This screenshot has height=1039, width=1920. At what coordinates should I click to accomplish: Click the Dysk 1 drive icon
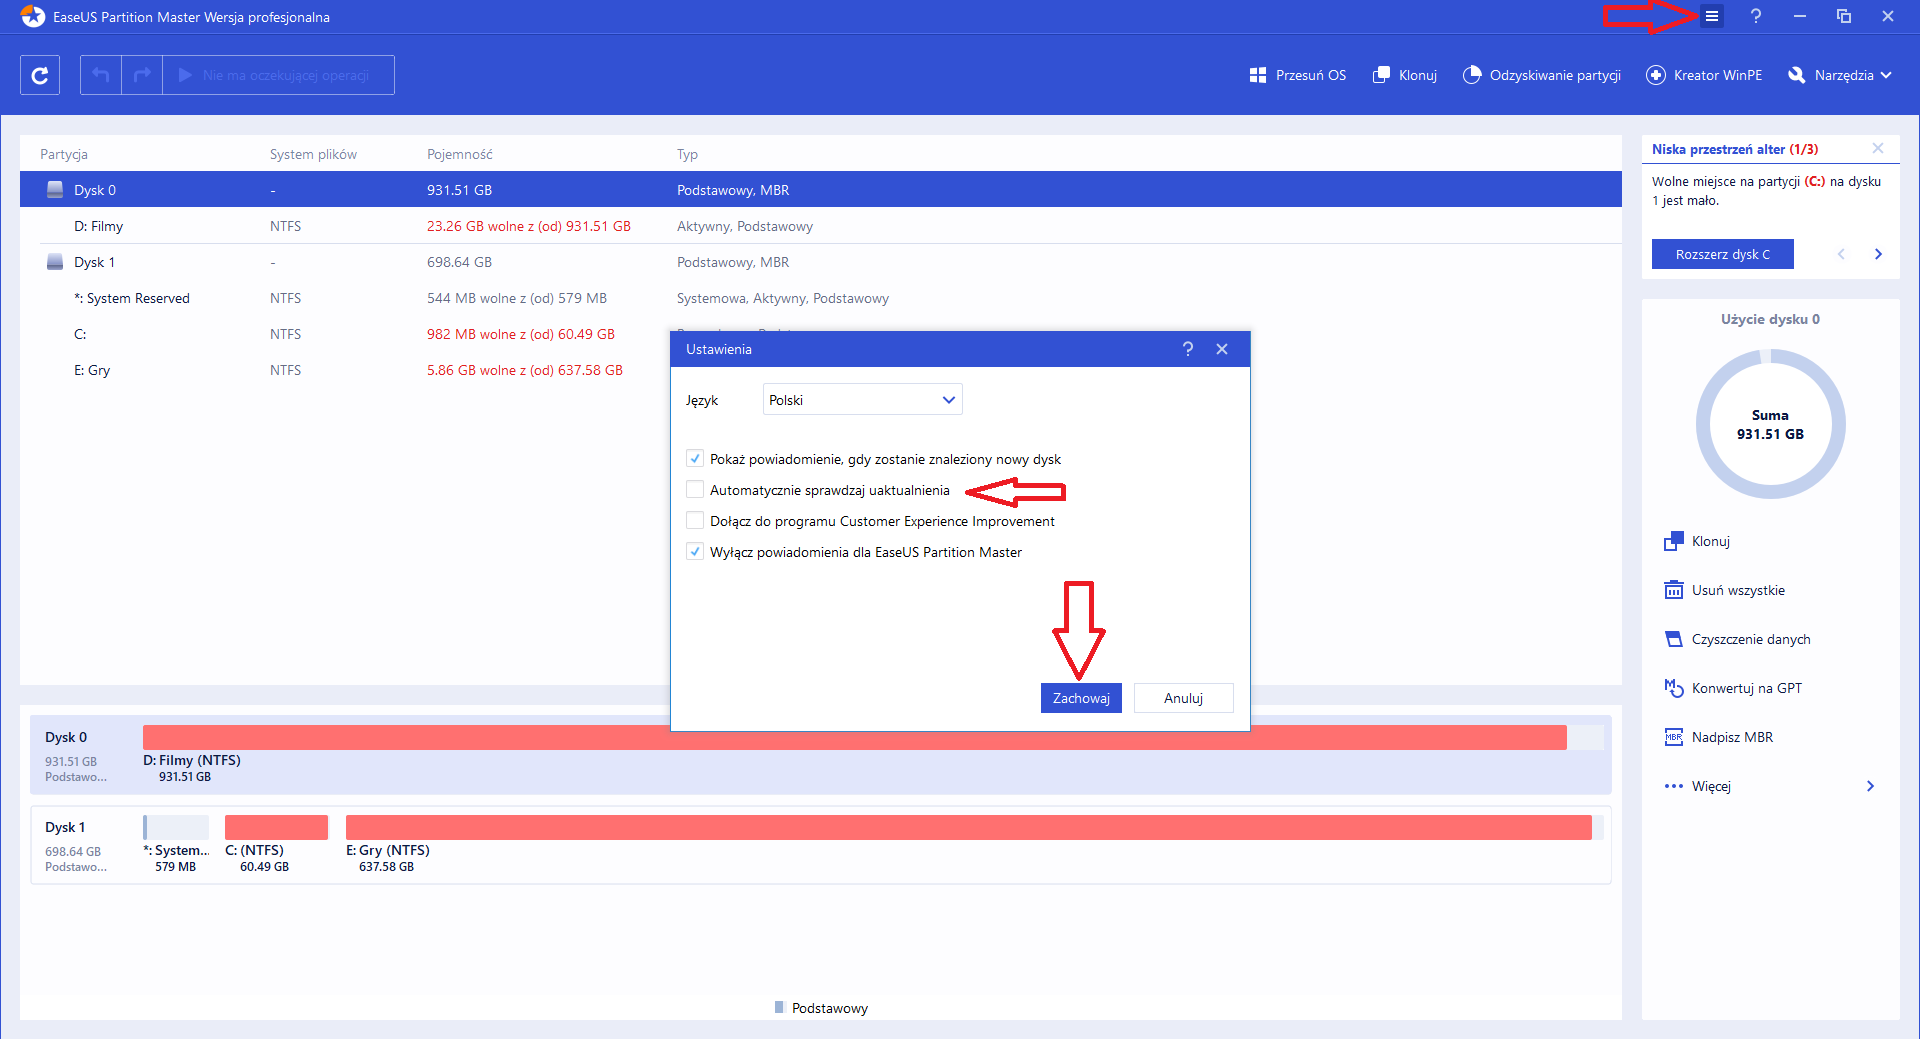55,262
